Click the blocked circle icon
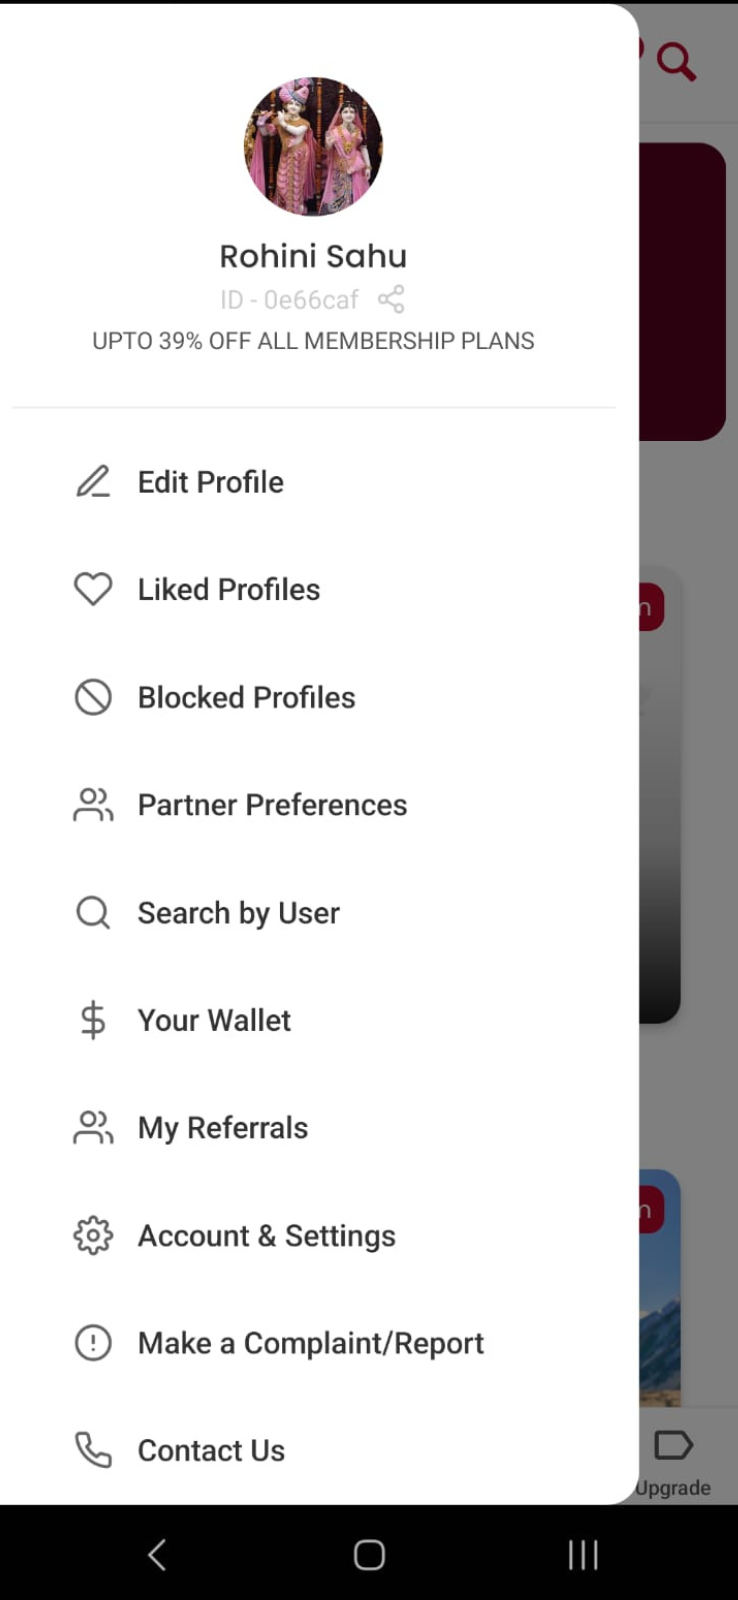 tap(93, 697)
